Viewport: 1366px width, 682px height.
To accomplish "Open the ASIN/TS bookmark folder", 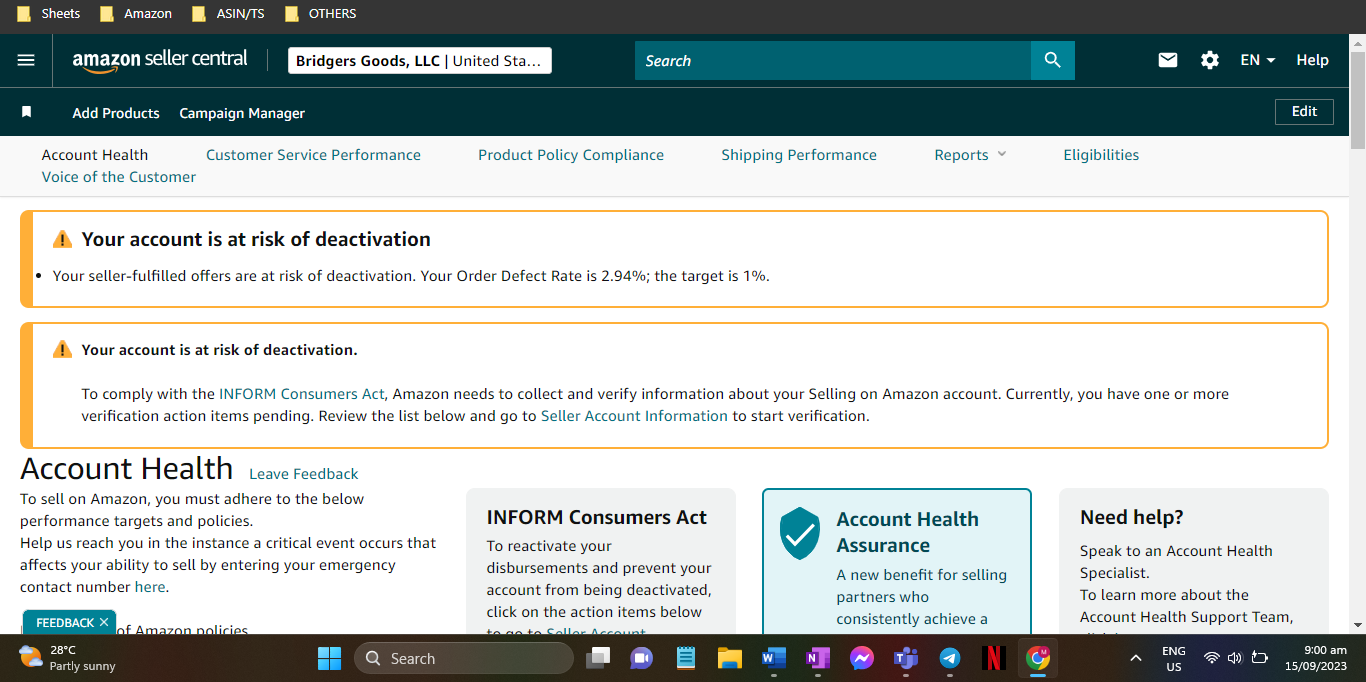I will click(229, 14).
